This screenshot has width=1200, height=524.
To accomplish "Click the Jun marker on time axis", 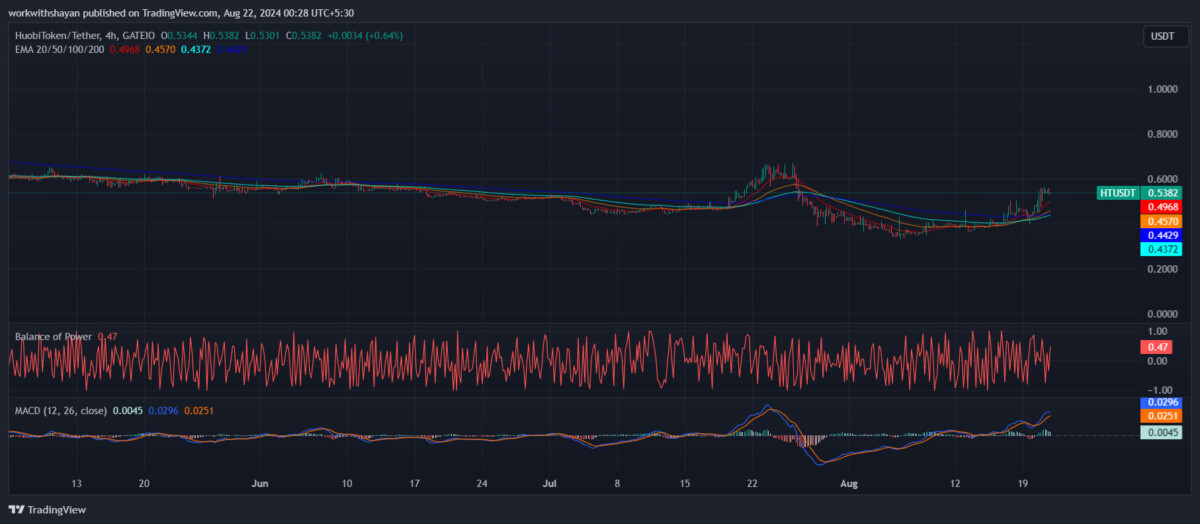I will tap(261, 484).
